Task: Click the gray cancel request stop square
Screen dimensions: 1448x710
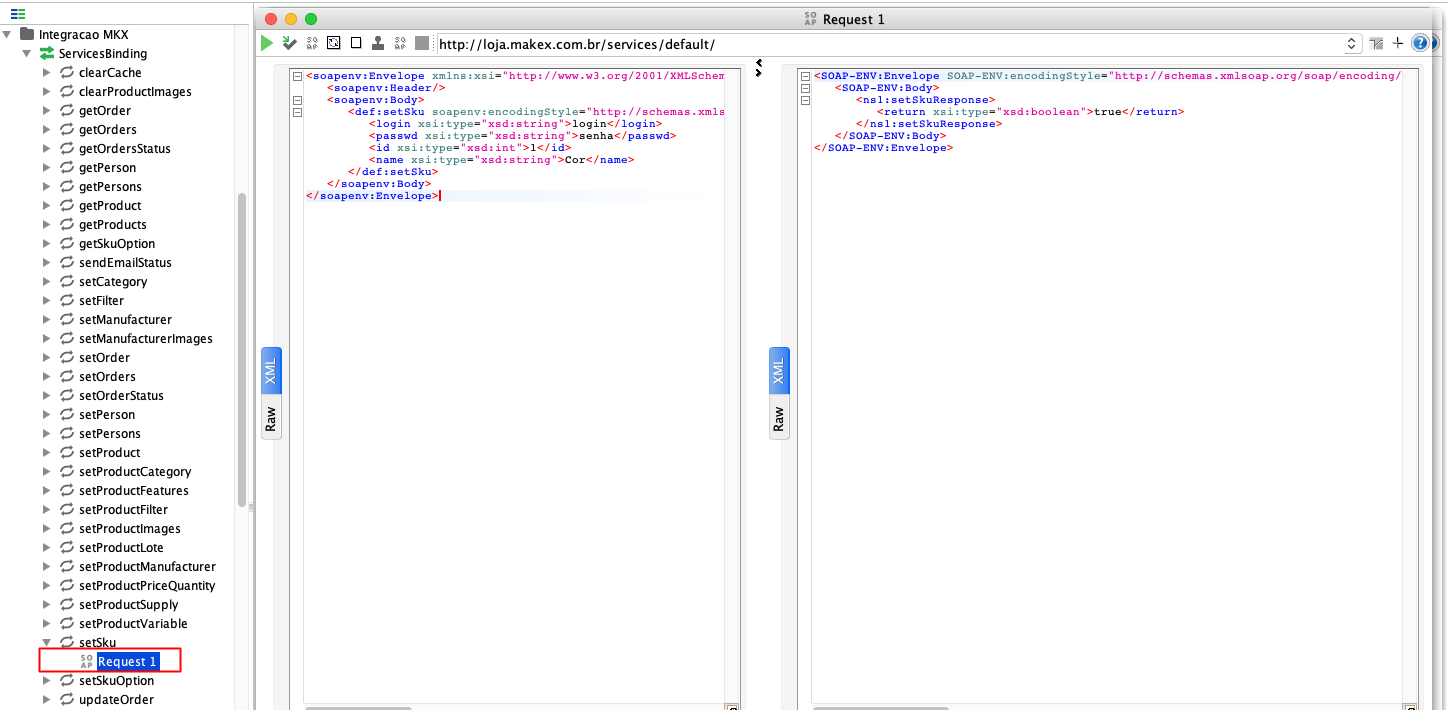Action: (422, 43)
